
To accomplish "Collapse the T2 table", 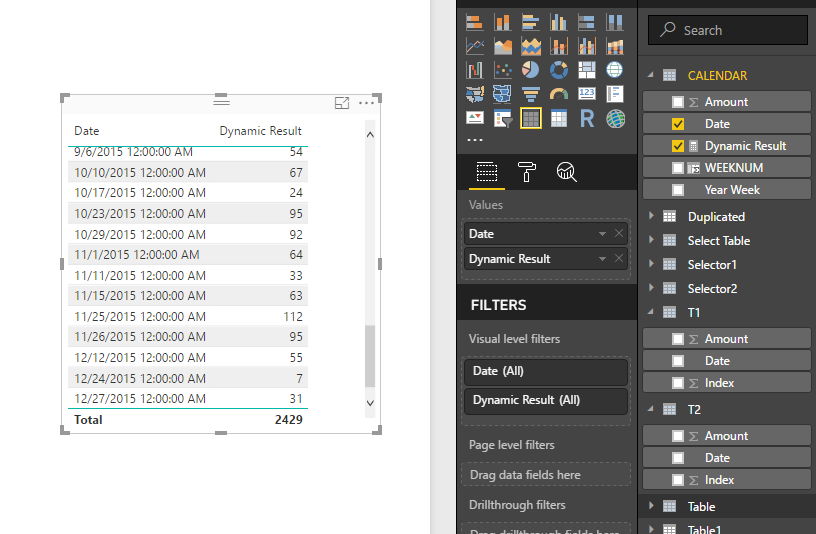I will click(651, 409).
